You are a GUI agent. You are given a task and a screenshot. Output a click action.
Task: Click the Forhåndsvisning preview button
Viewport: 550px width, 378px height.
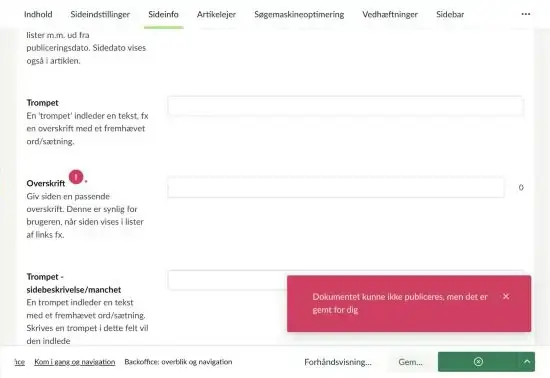click(x=338, y=362)
